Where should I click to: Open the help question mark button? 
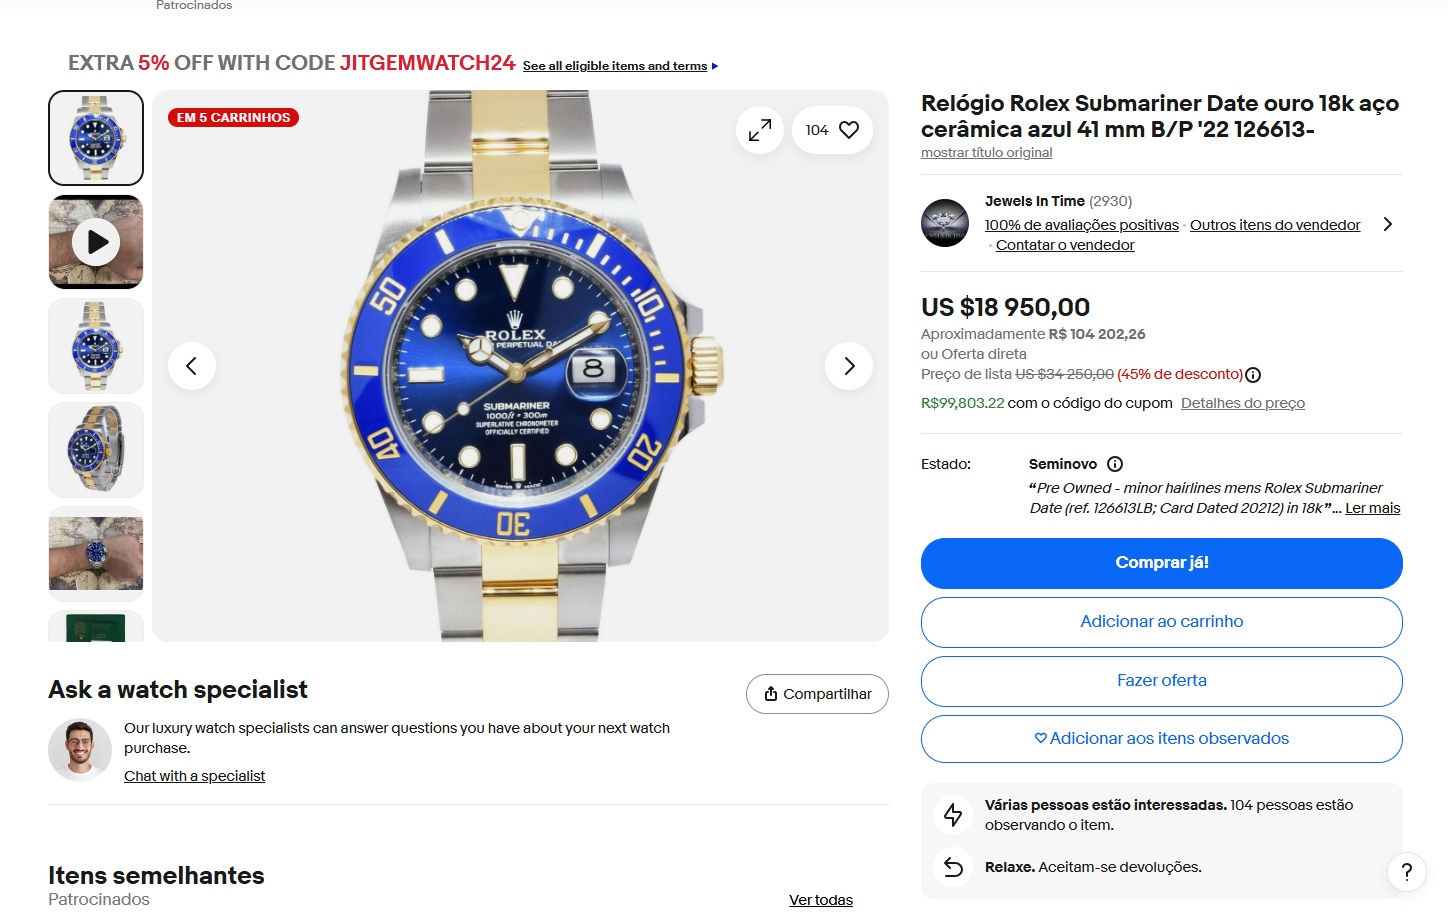pyautogui.click(x=1406, y=871)
